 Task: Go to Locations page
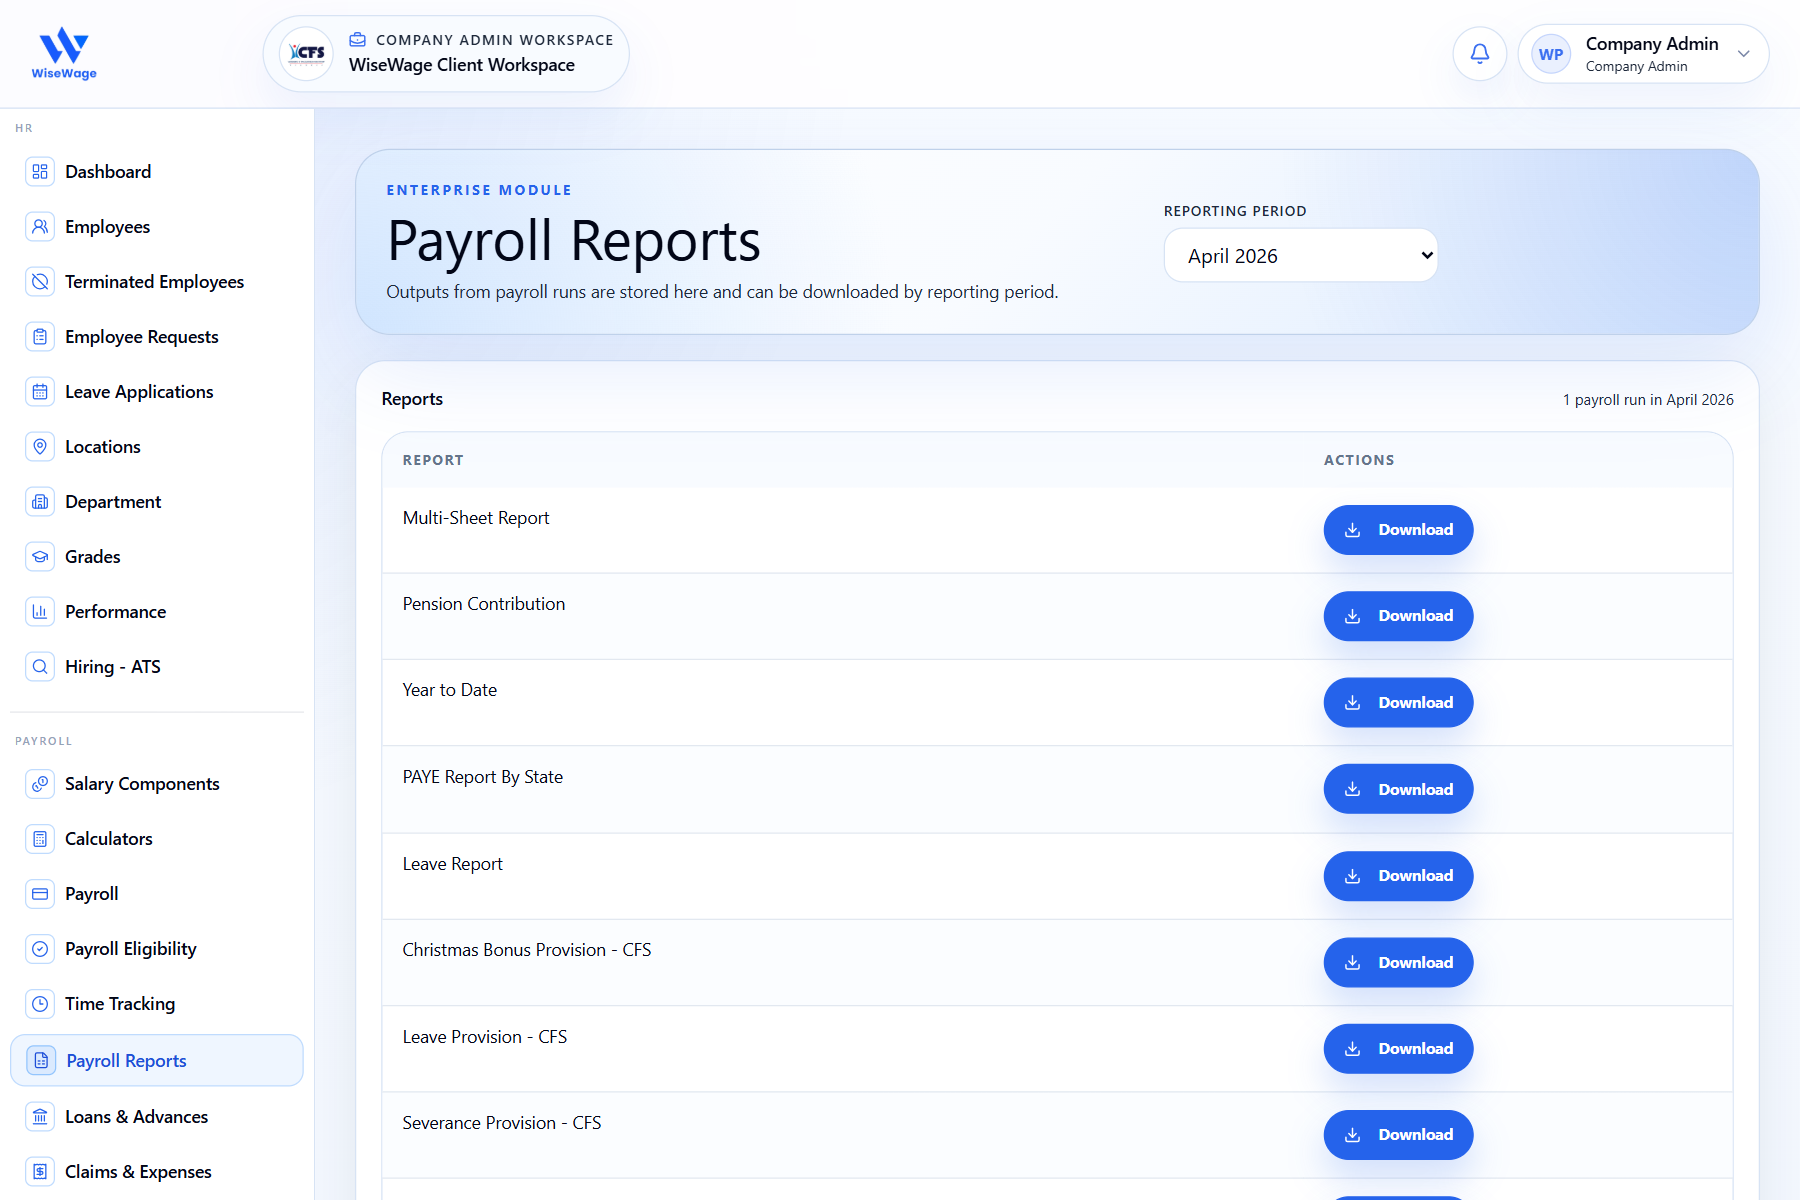(157, 447)
